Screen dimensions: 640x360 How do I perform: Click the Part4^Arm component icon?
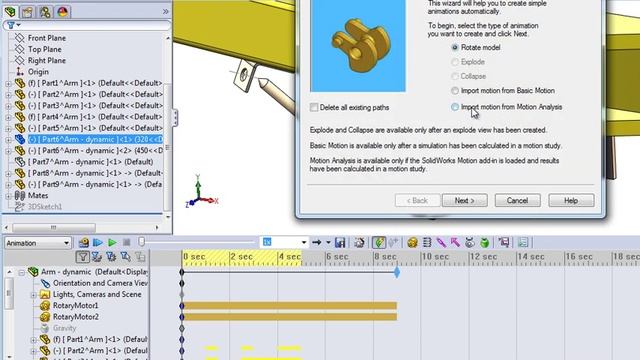click(x=20, y=117)
